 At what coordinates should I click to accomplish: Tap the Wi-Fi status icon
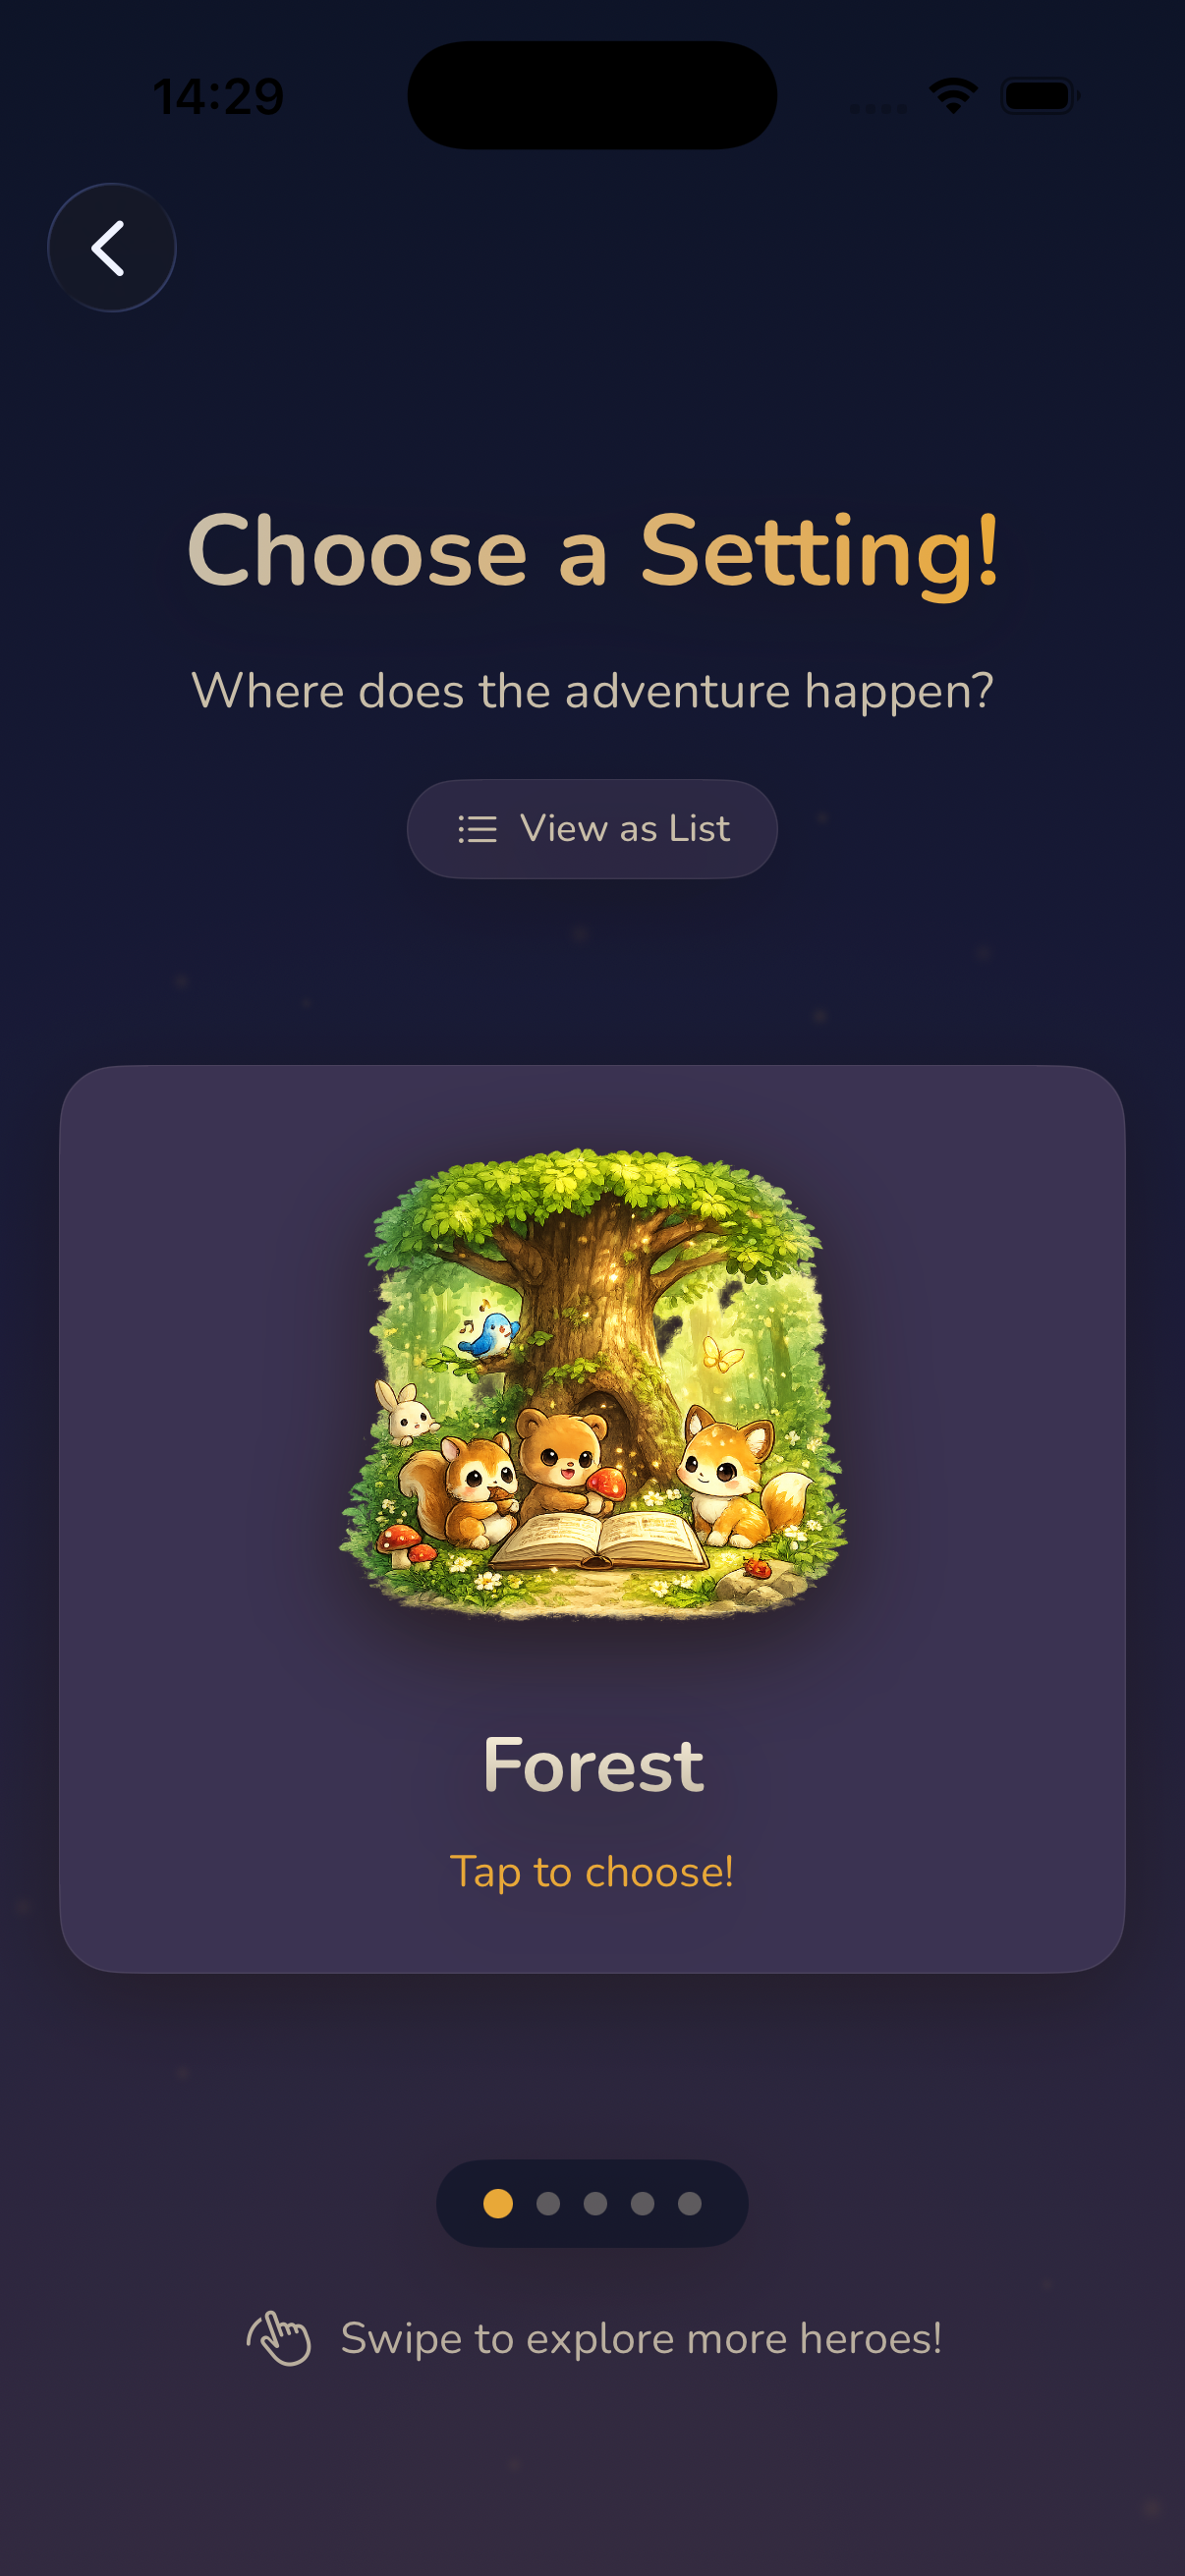point(953,96)
